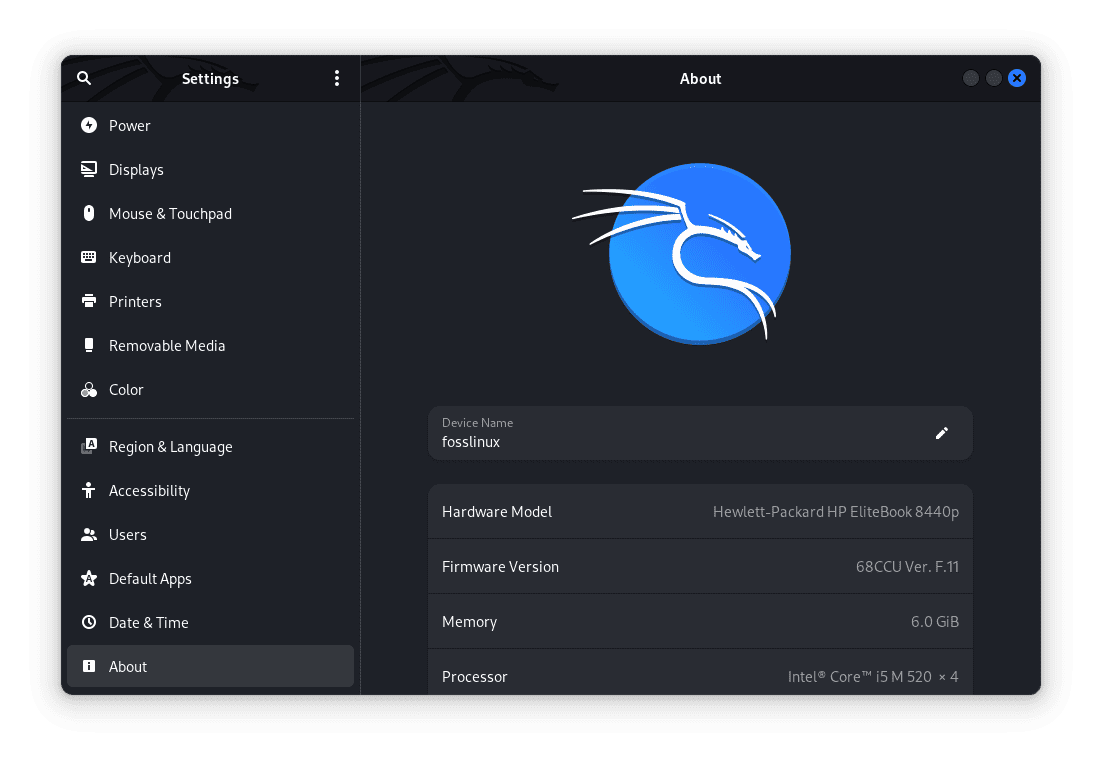The width and height of the screenshot is (1102, 762).
Task: Click the Displays monitor icon
Action: [89, 169]
